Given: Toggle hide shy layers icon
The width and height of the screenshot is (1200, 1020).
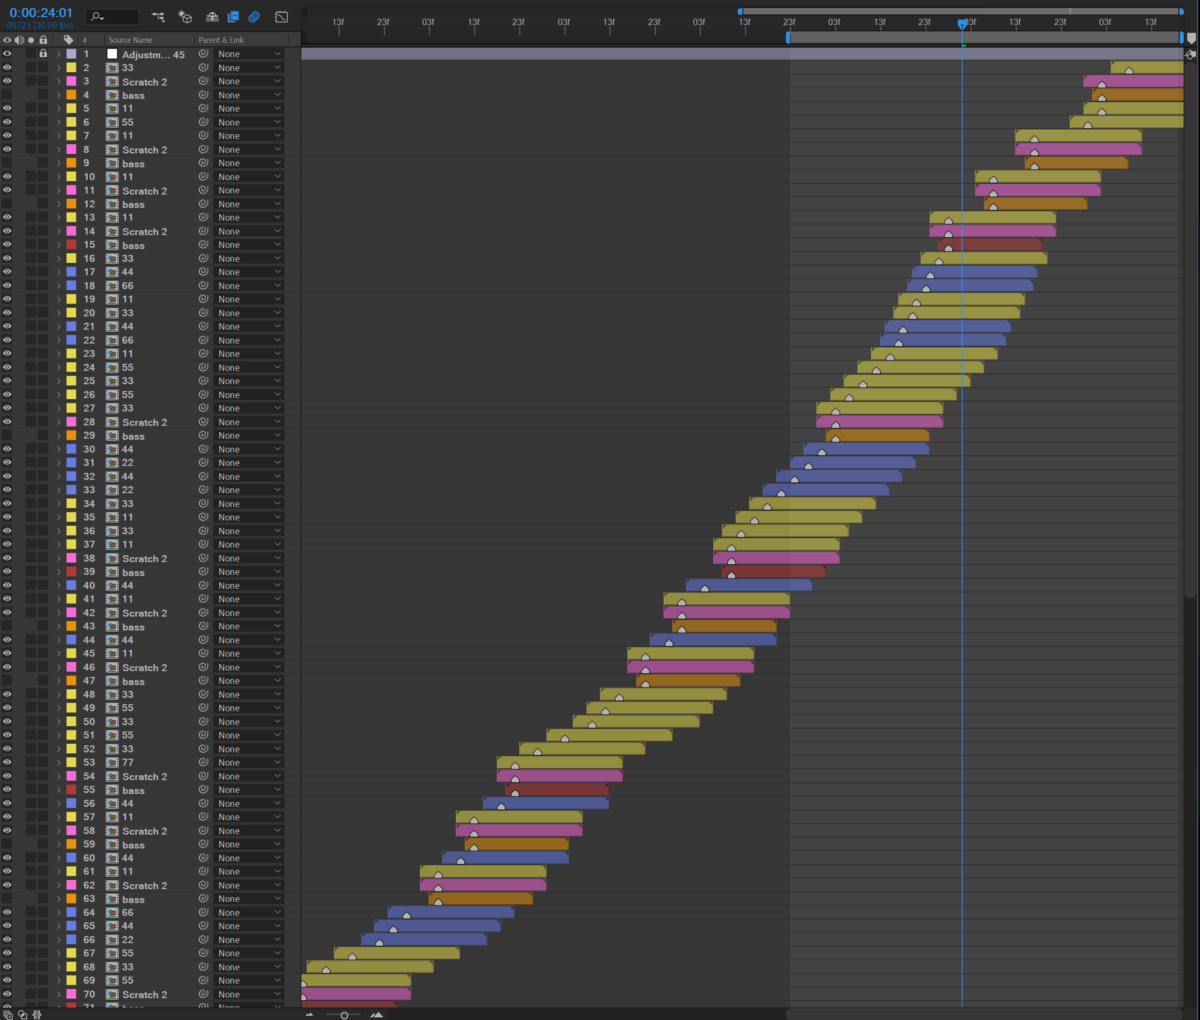Looking at the screenshot, I should click(x=212, y=17).
